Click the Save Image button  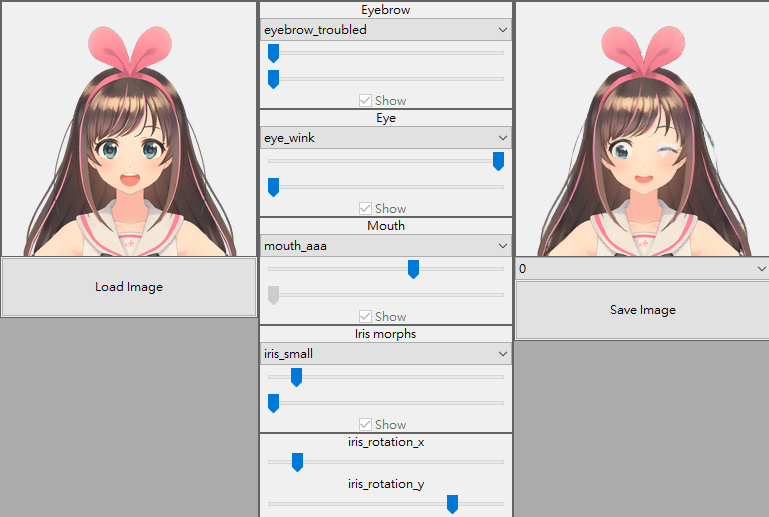click(642, 310)
